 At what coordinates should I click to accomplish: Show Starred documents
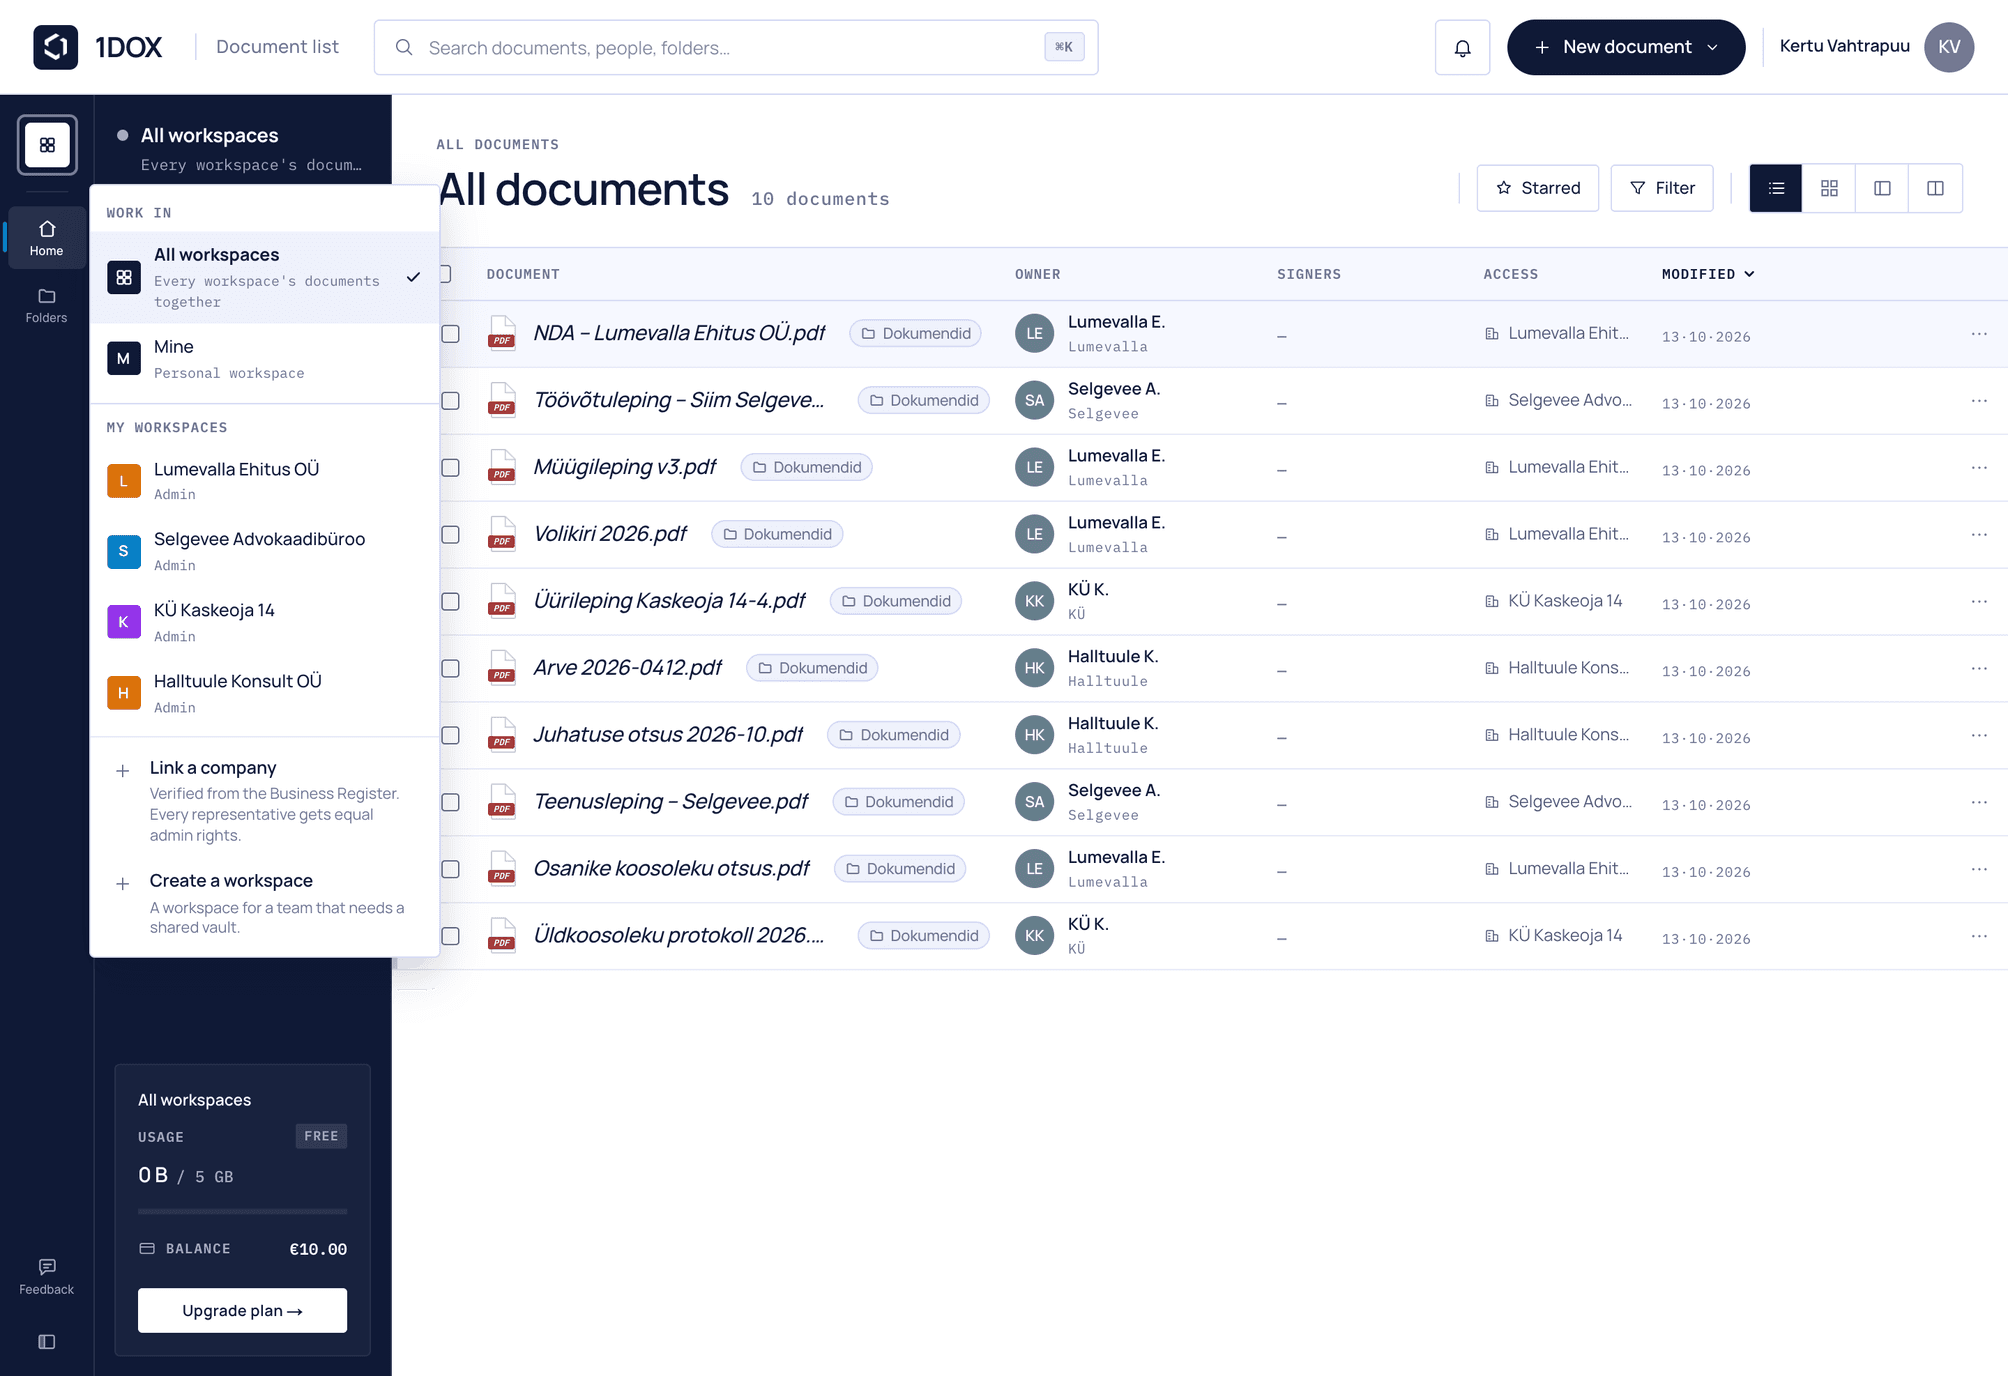[1538, 188]
